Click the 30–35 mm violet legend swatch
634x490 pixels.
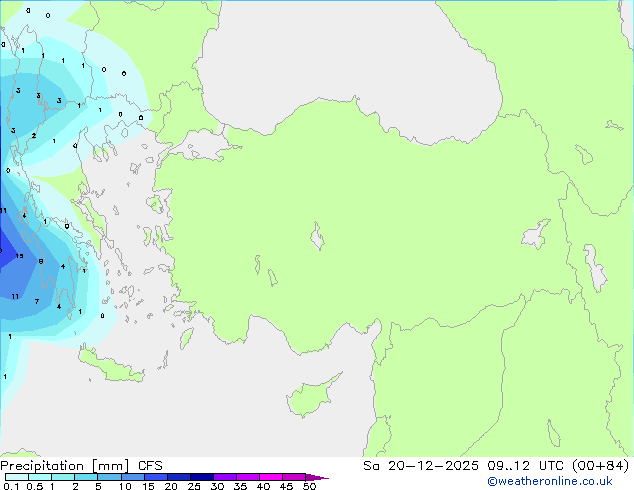(x=225, y=477)
